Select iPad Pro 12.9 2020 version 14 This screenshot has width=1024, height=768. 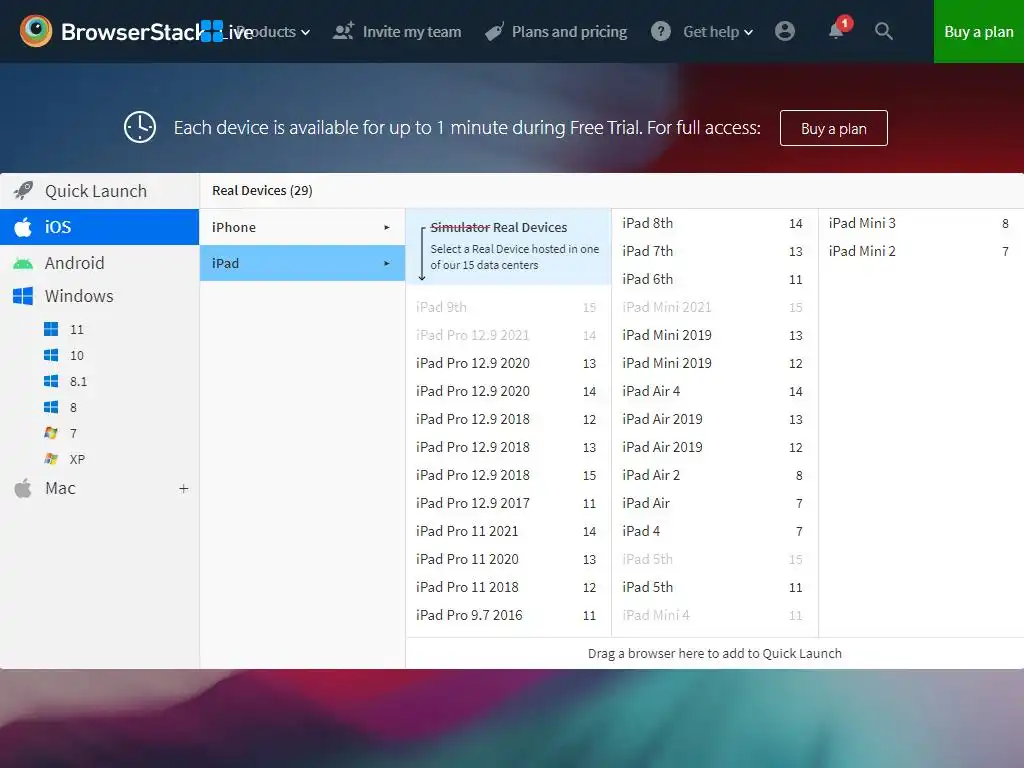[x=506, y=391]
